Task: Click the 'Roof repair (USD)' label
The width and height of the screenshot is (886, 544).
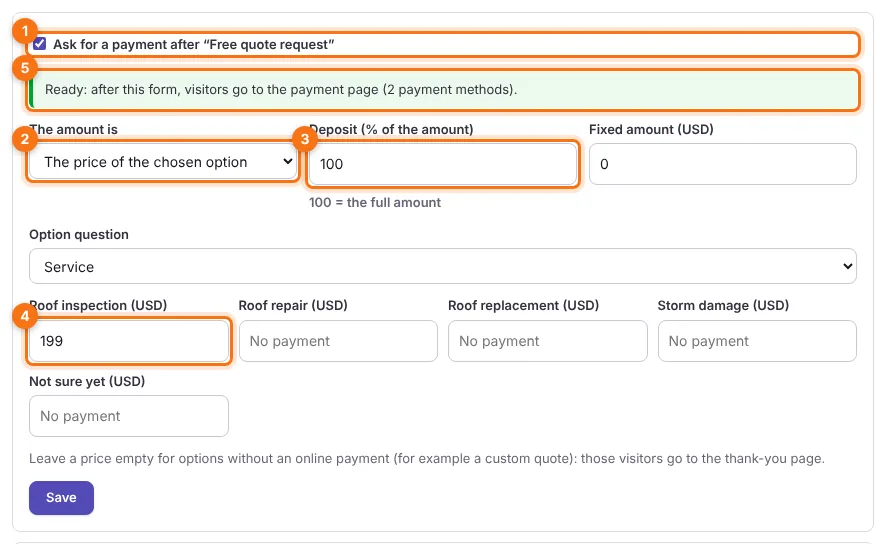Action: point(293,305)
